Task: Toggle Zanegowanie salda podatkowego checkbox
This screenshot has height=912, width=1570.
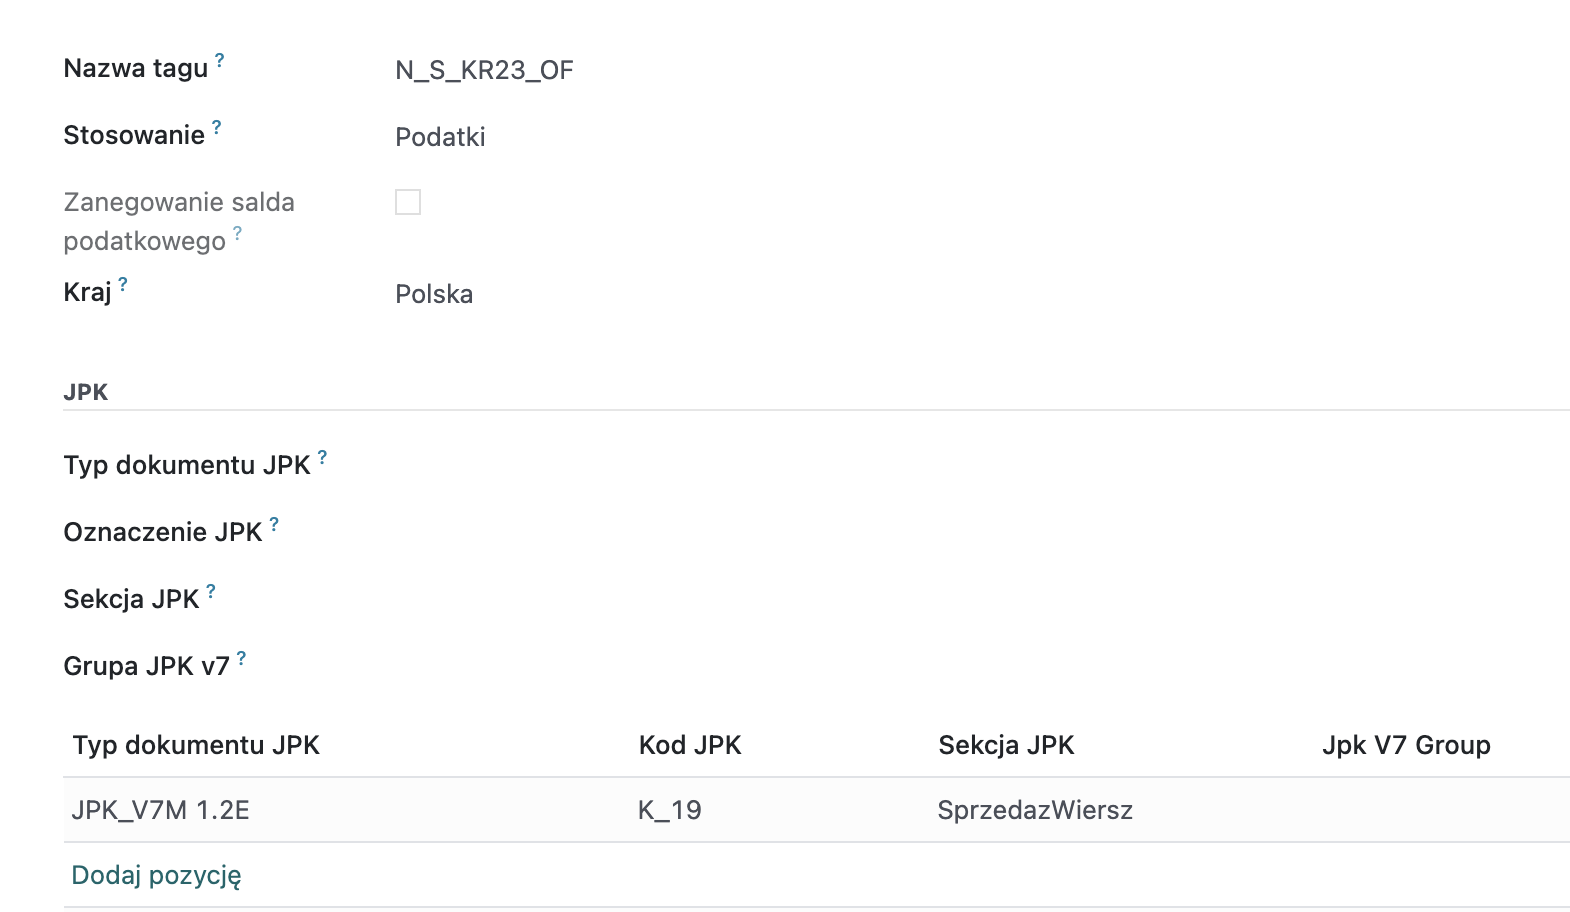Action: coord(408,202)
